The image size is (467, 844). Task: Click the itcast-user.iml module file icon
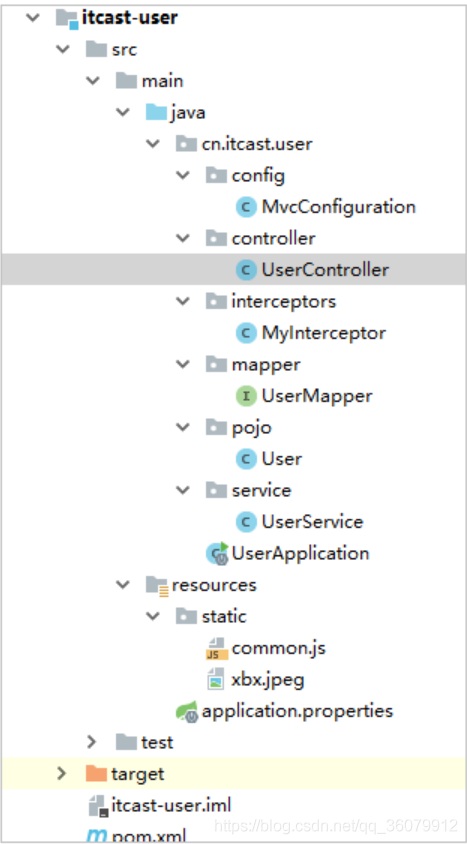98,806
